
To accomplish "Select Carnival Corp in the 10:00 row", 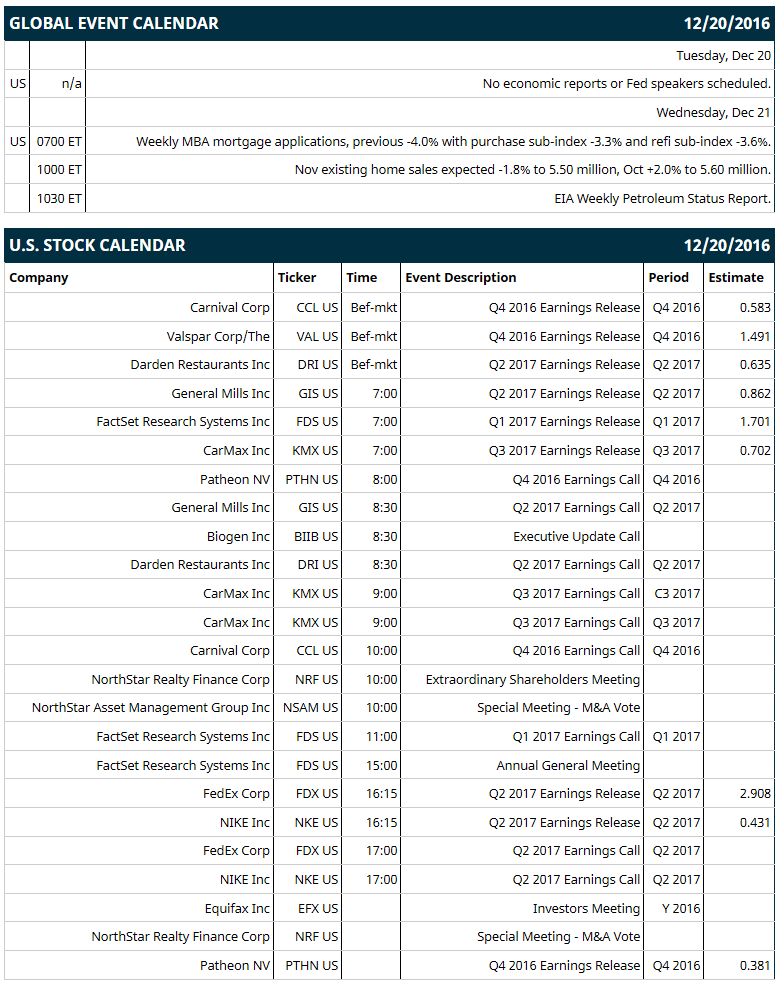I will pos(230,651).
